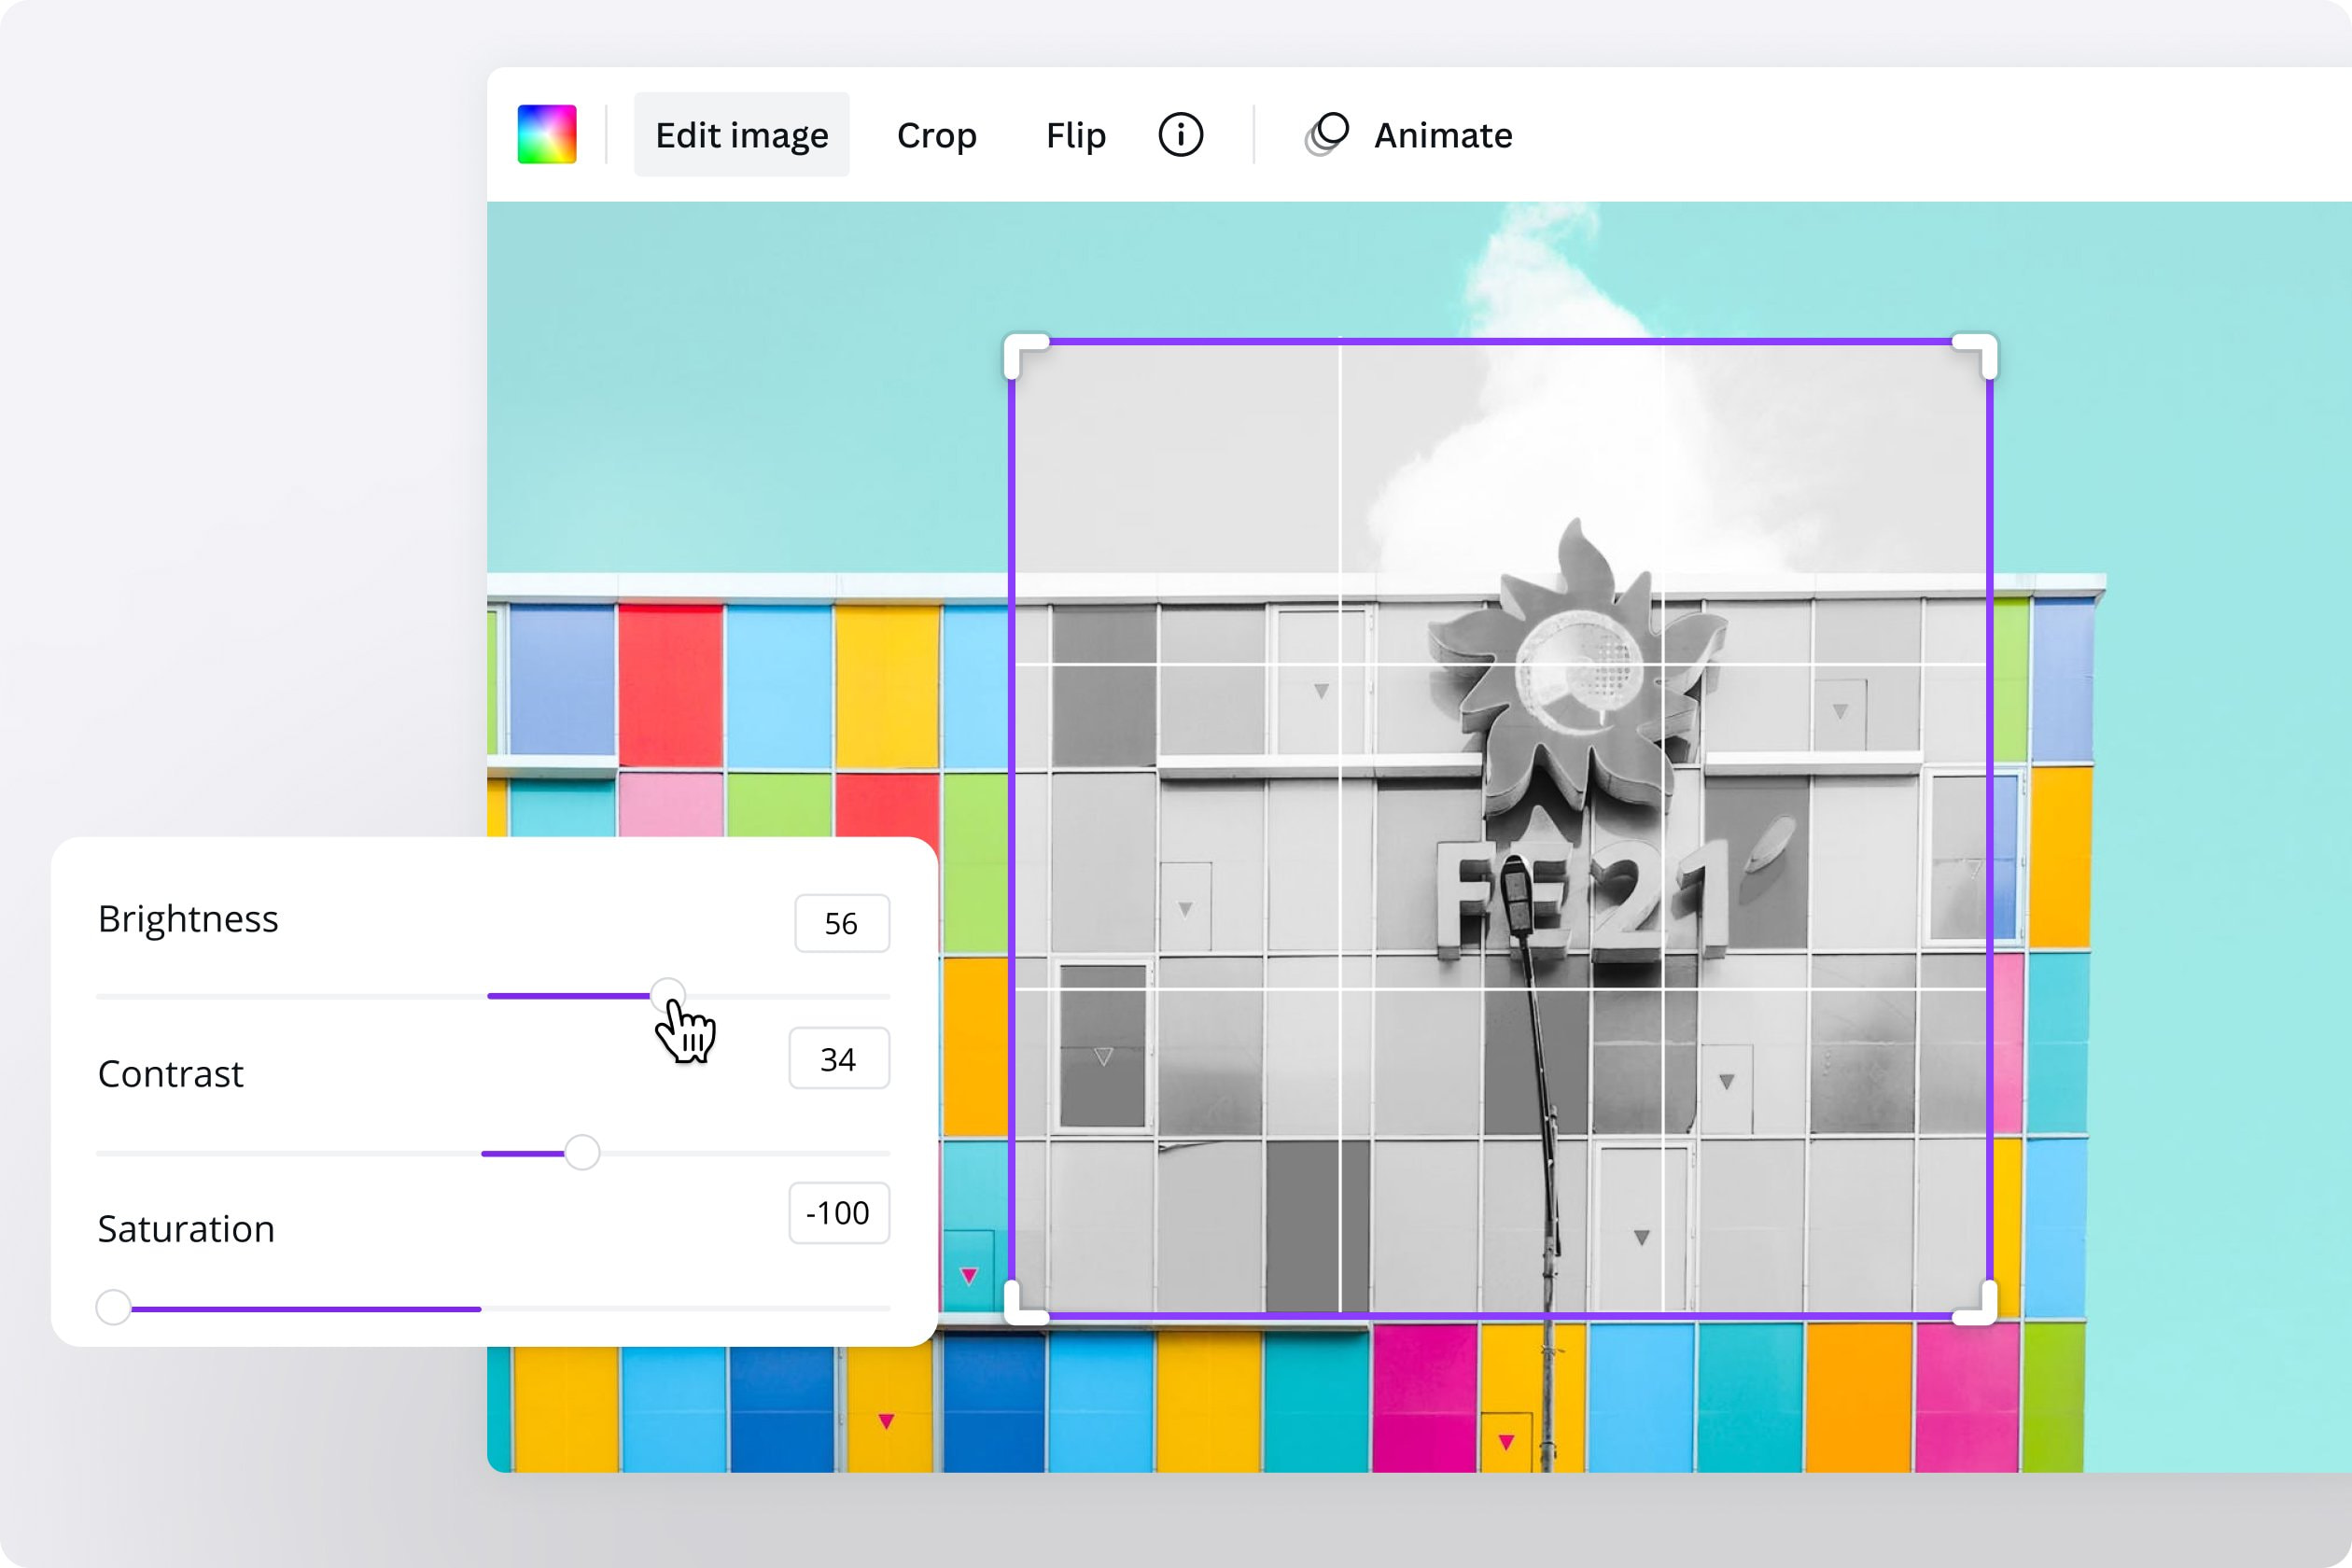Image resolution: width=2352 pixels, height=1568 pixels.
Task: Click the Contrast slider handle
Action: tap(582, 1152)
